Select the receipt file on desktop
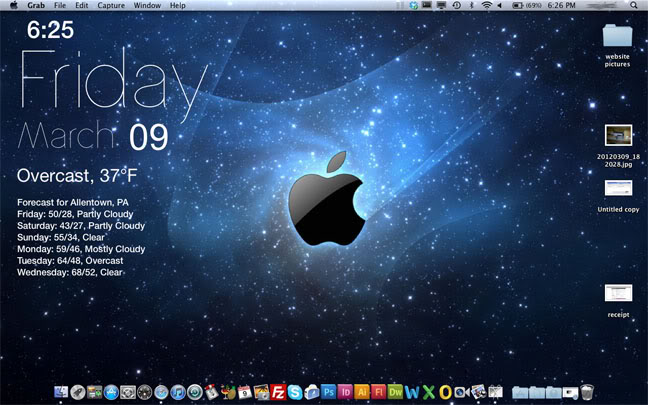The width and height of the screenshot is (648, 405). point(618,301)
